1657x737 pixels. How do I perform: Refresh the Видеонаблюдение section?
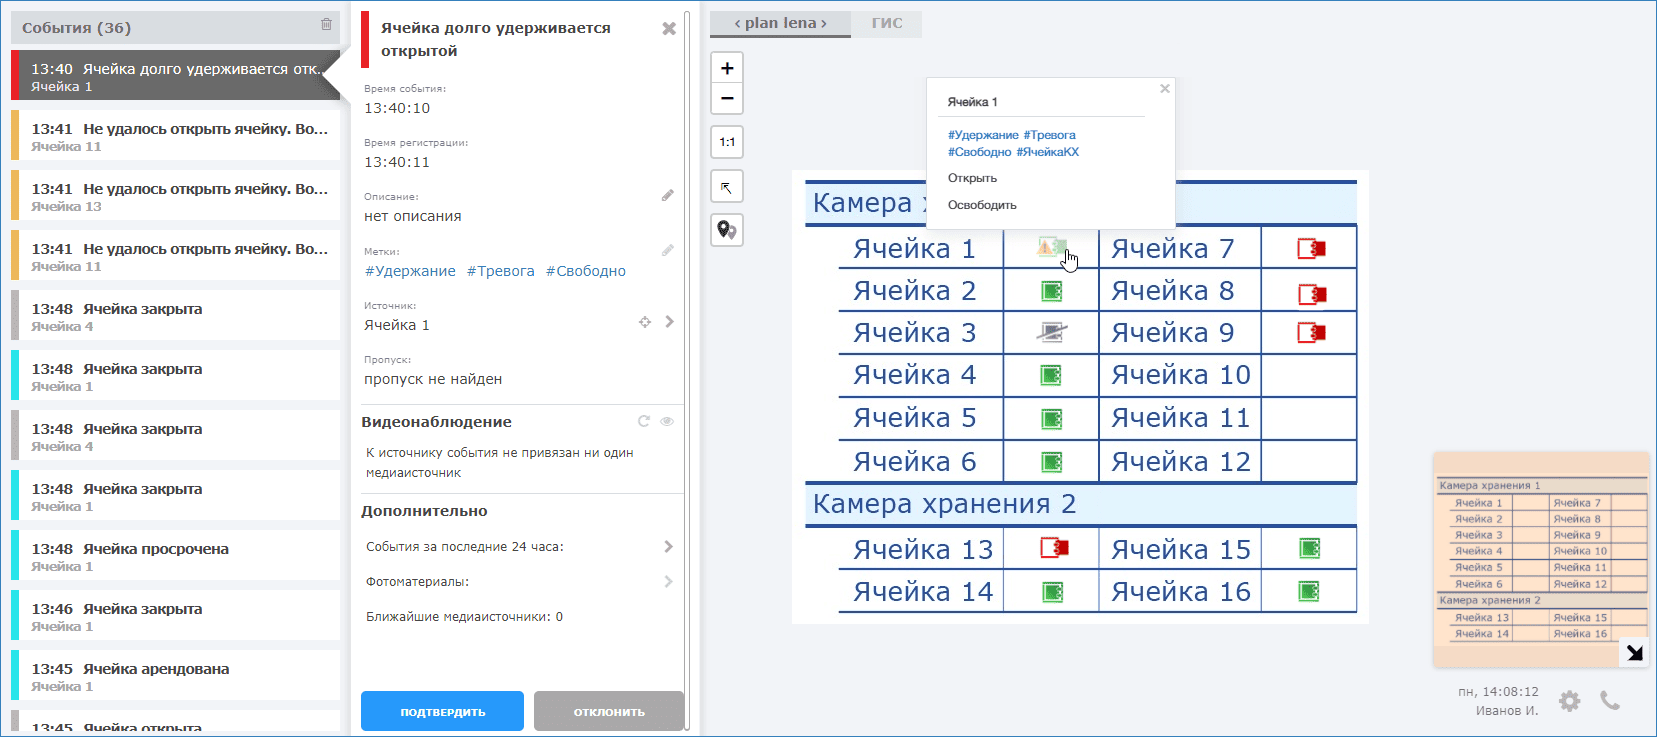tap(644, 422)
